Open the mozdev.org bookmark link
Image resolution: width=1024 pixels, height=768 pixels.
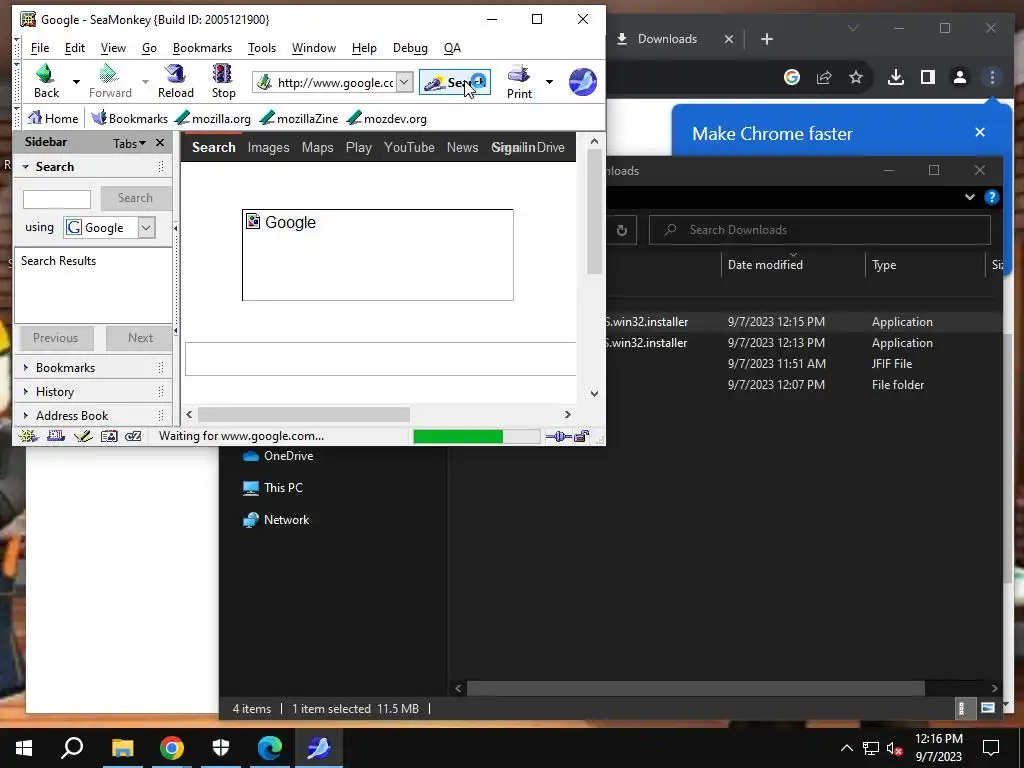[386, 118]
